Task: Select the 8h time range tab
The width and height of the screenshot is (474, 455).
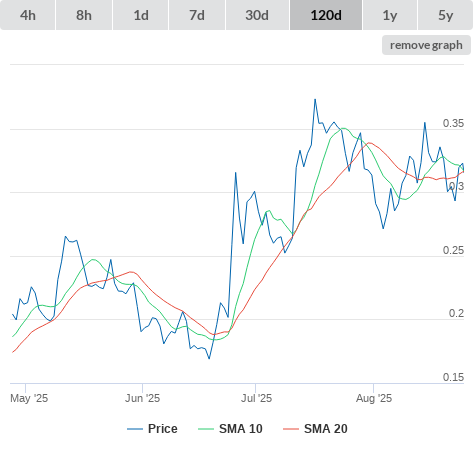Action: point(84,15)
